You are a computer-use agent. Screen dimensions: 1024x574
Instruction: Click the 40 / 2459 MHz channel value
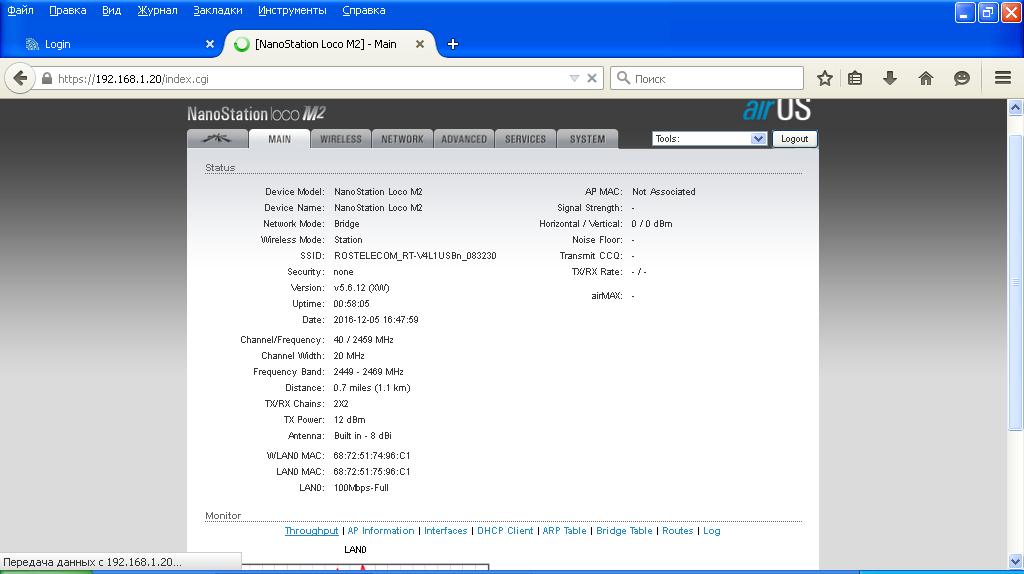pyautogui.click(x=363, y=340)
